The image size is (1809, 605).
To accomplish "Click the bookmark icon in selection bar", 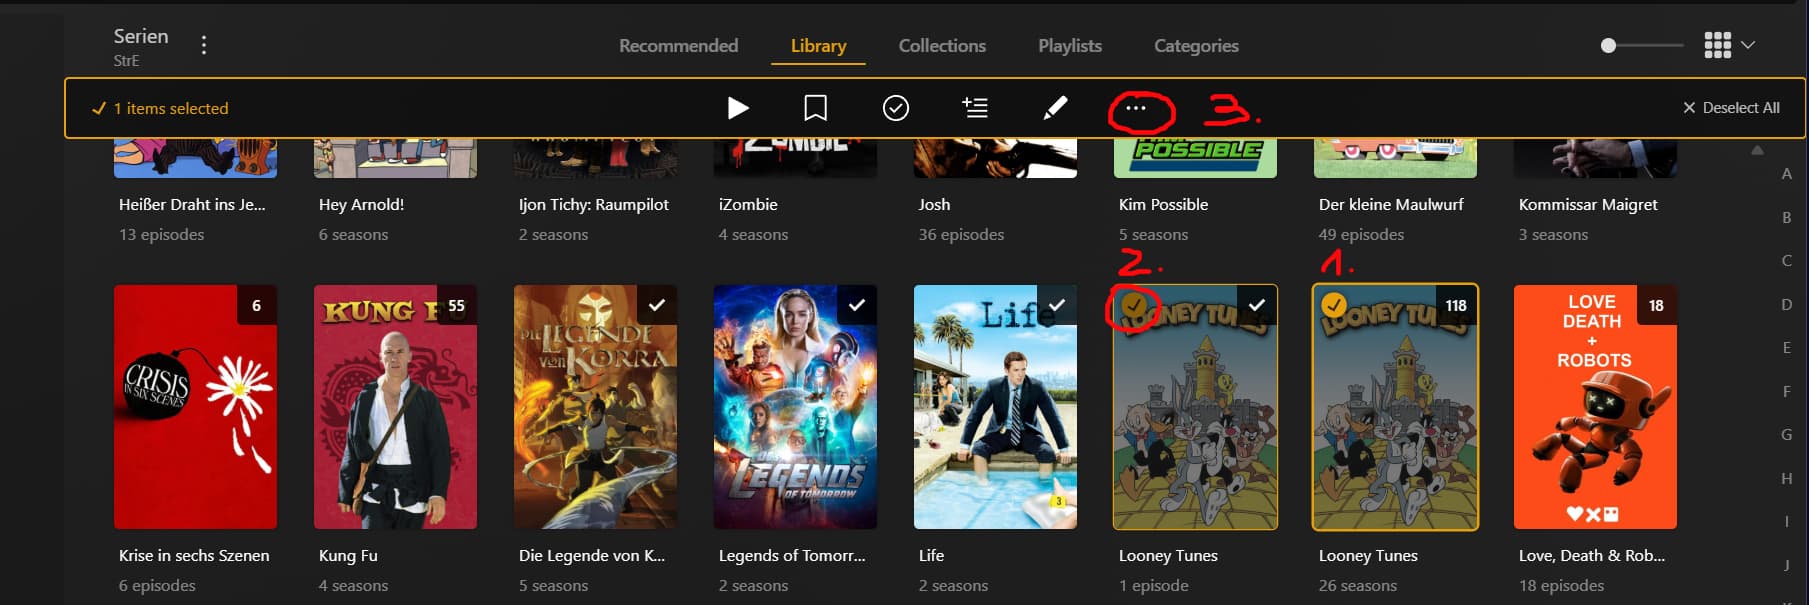I will pos(816,108).
